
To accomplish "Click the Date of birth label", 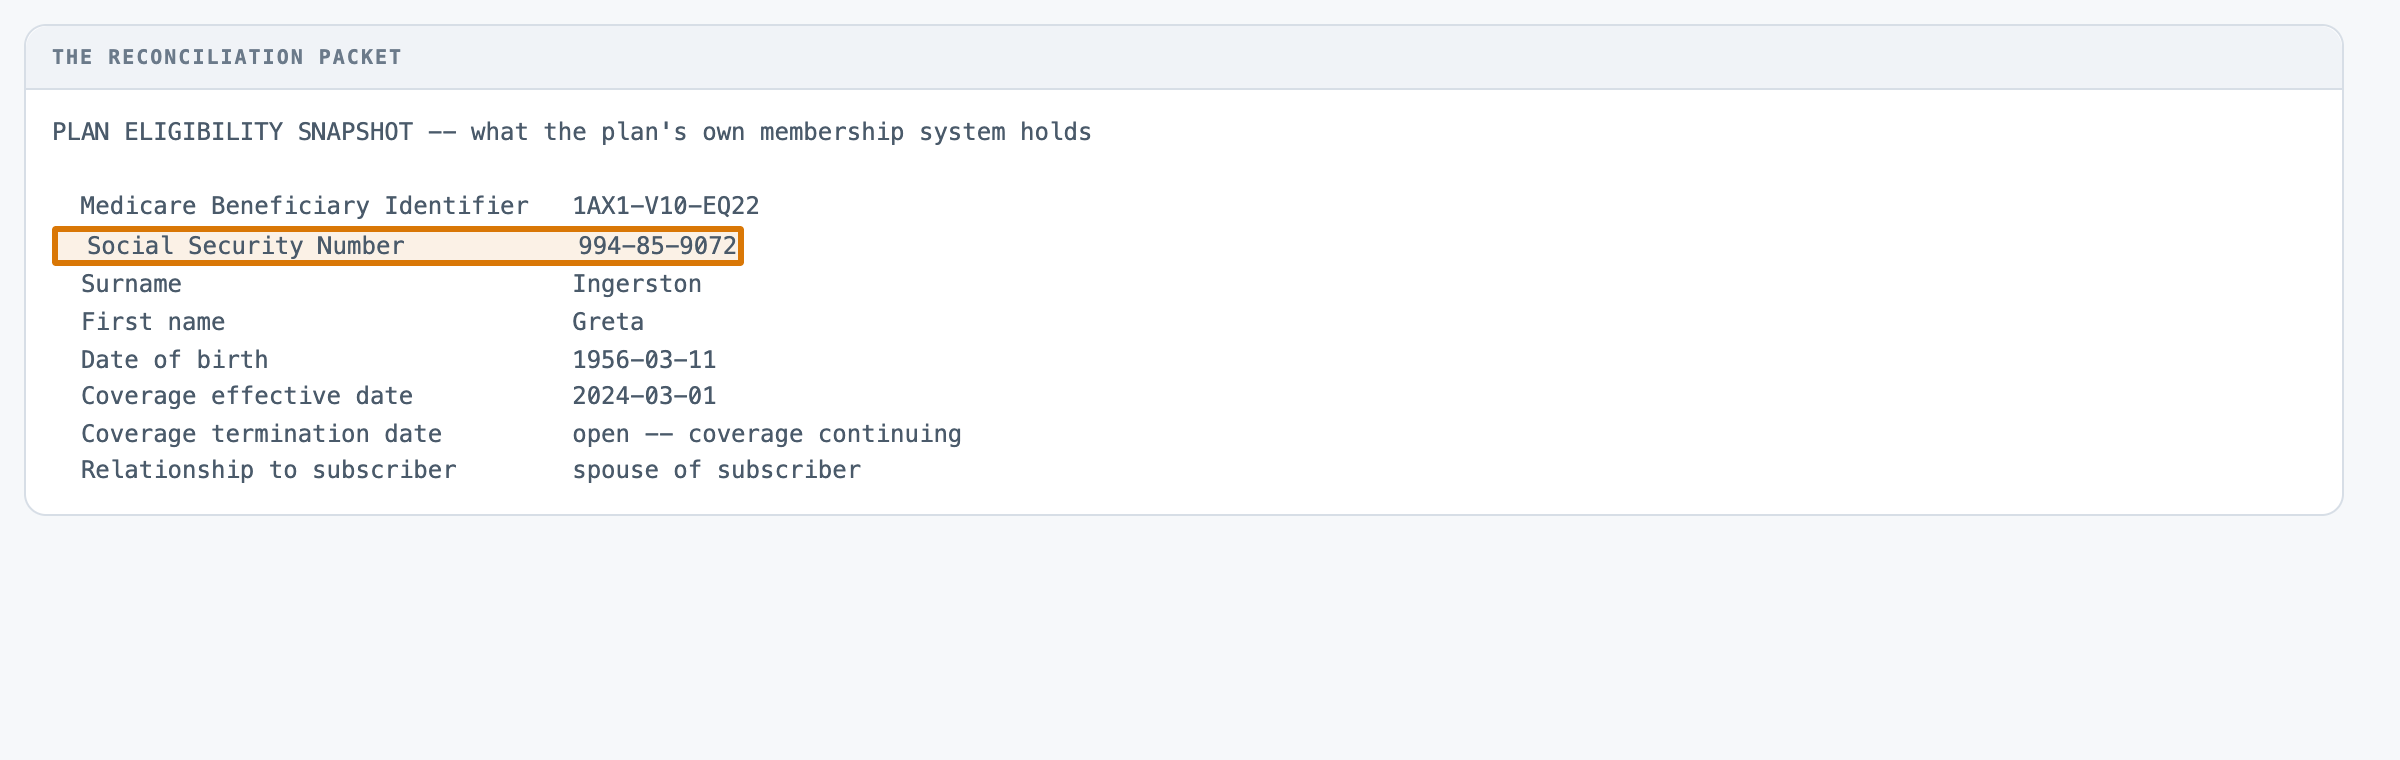I will 174,360.
